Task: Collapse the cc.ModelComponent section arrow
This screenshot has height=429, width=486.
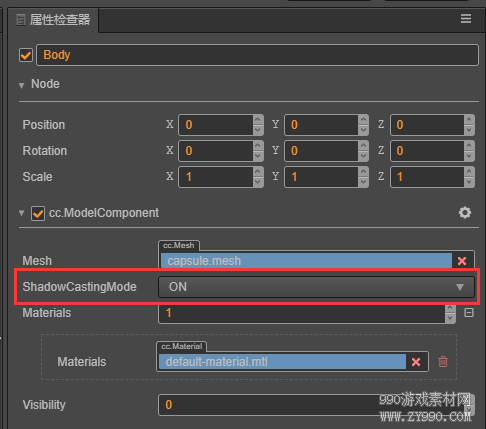Action: coord(22,213)
